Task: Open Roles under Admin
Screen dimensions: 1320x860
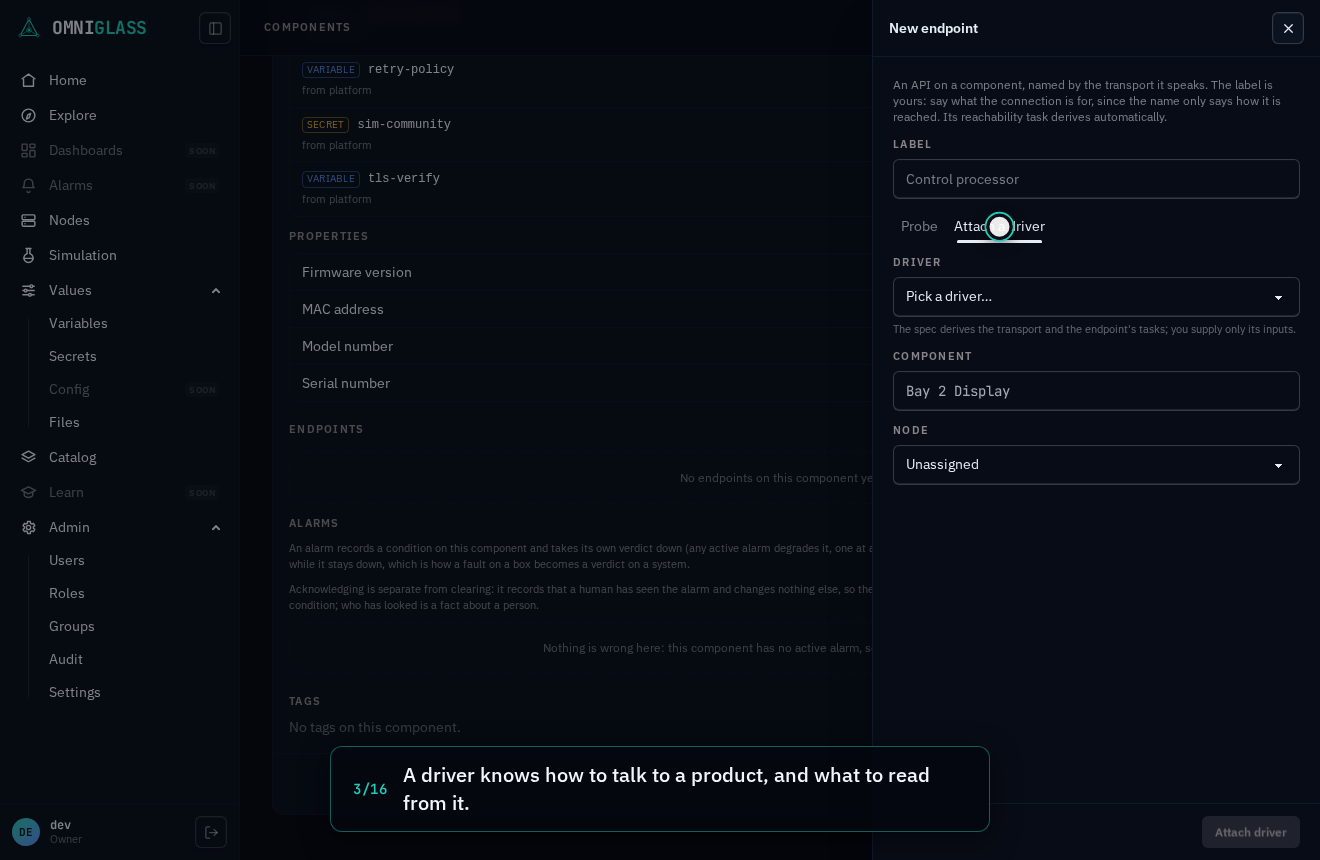Action: point(67,593)
